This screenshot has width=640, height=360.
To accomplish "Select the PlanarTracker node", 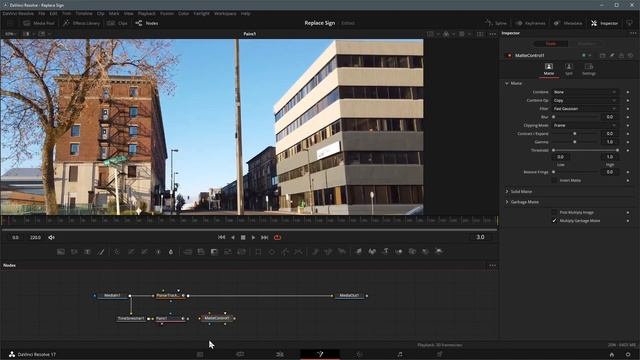I will point(169,296).
